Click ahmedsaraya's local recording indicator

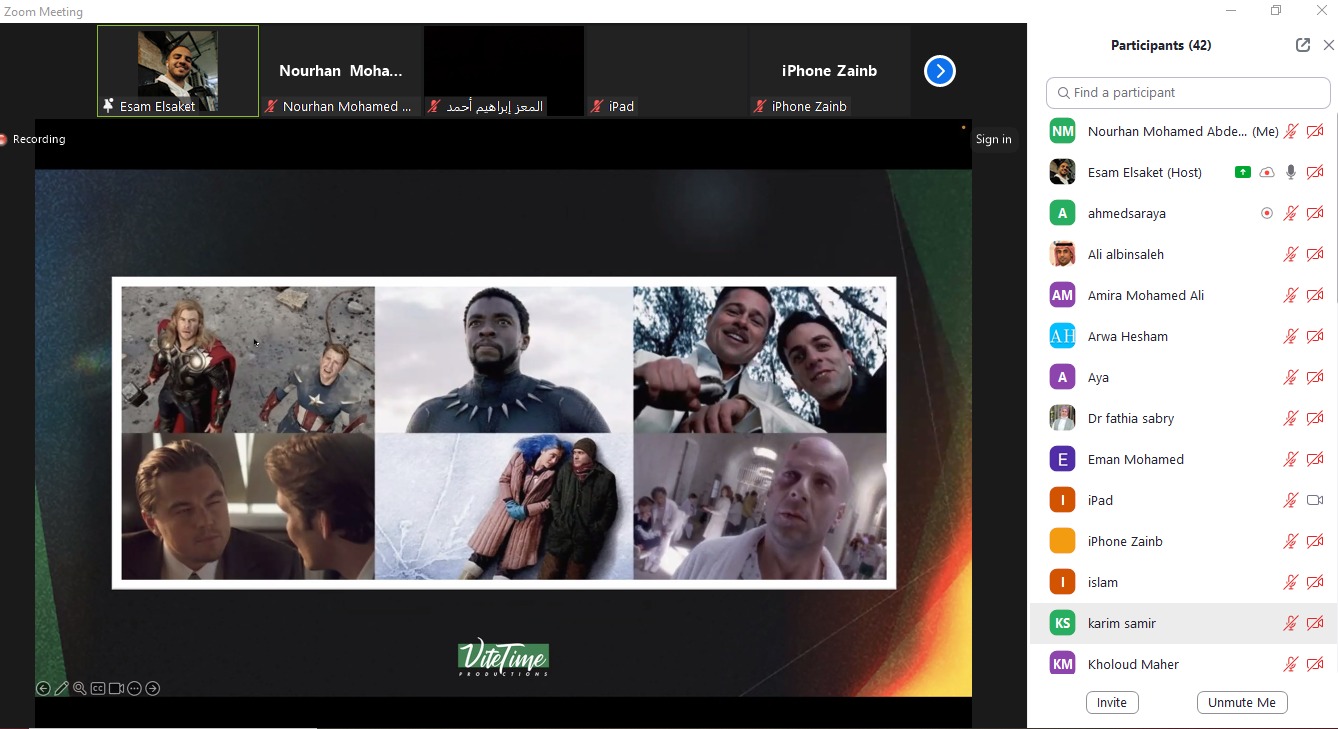click(1267, 213)
